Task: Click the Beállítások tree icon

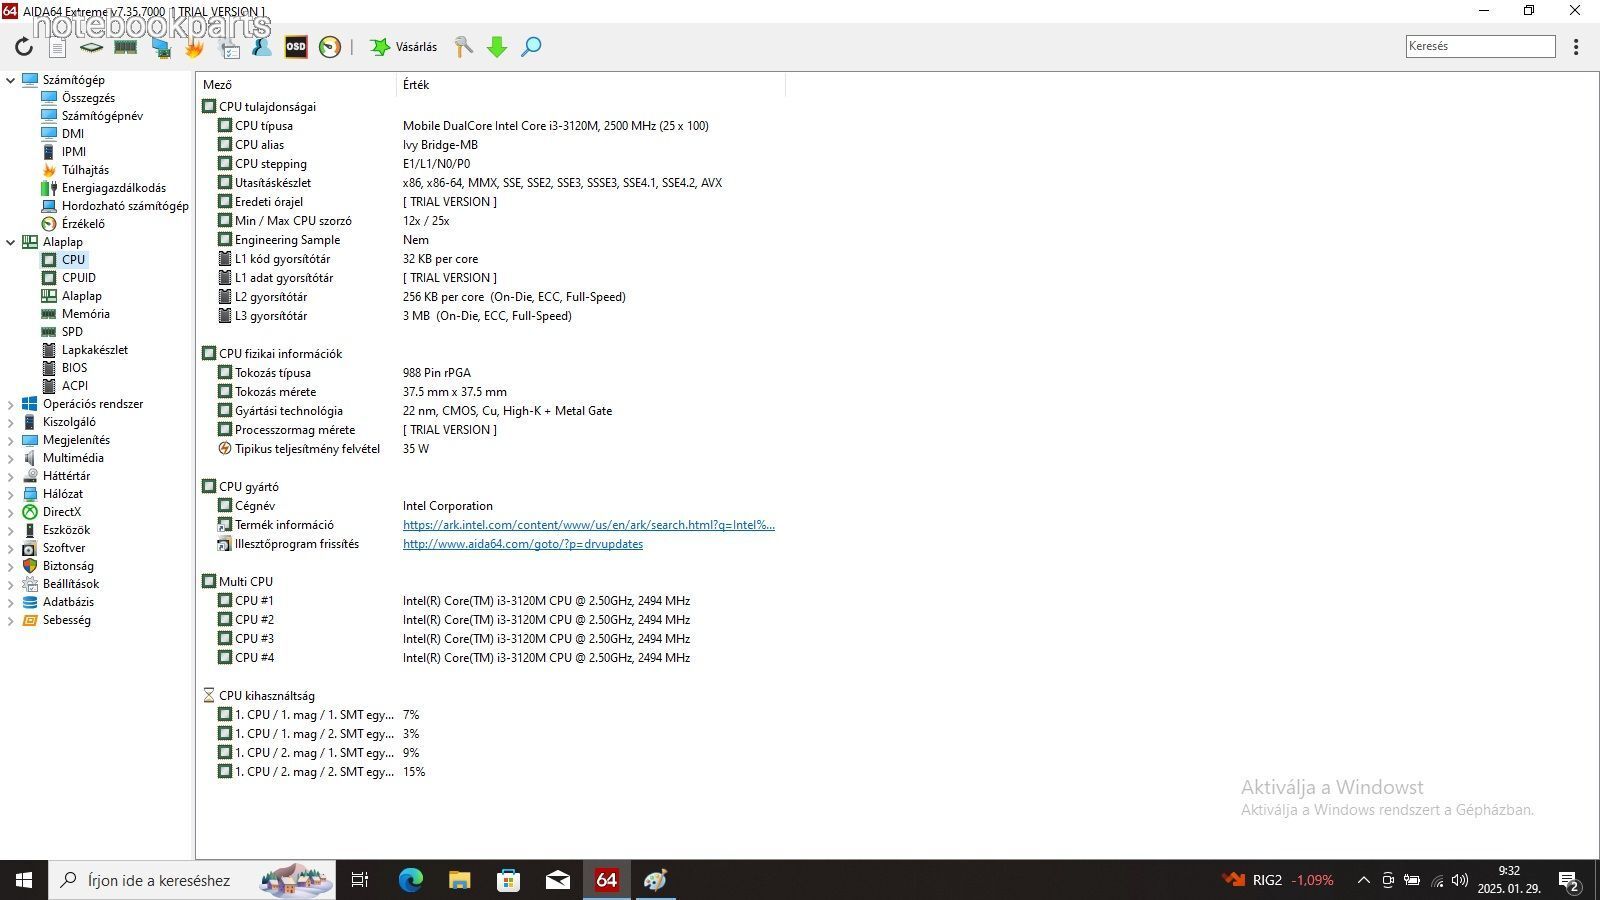Action: tap(30, 584)
